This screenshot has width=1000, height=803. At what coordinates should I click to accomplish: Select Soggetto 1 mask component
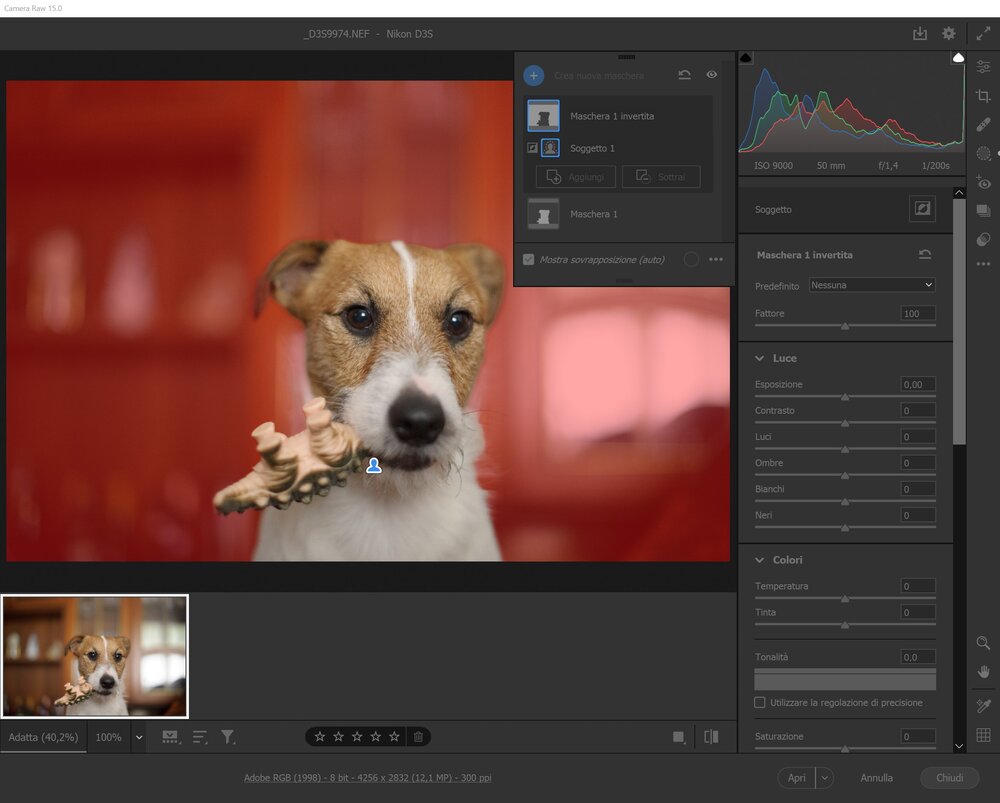[x=619, y=148]
